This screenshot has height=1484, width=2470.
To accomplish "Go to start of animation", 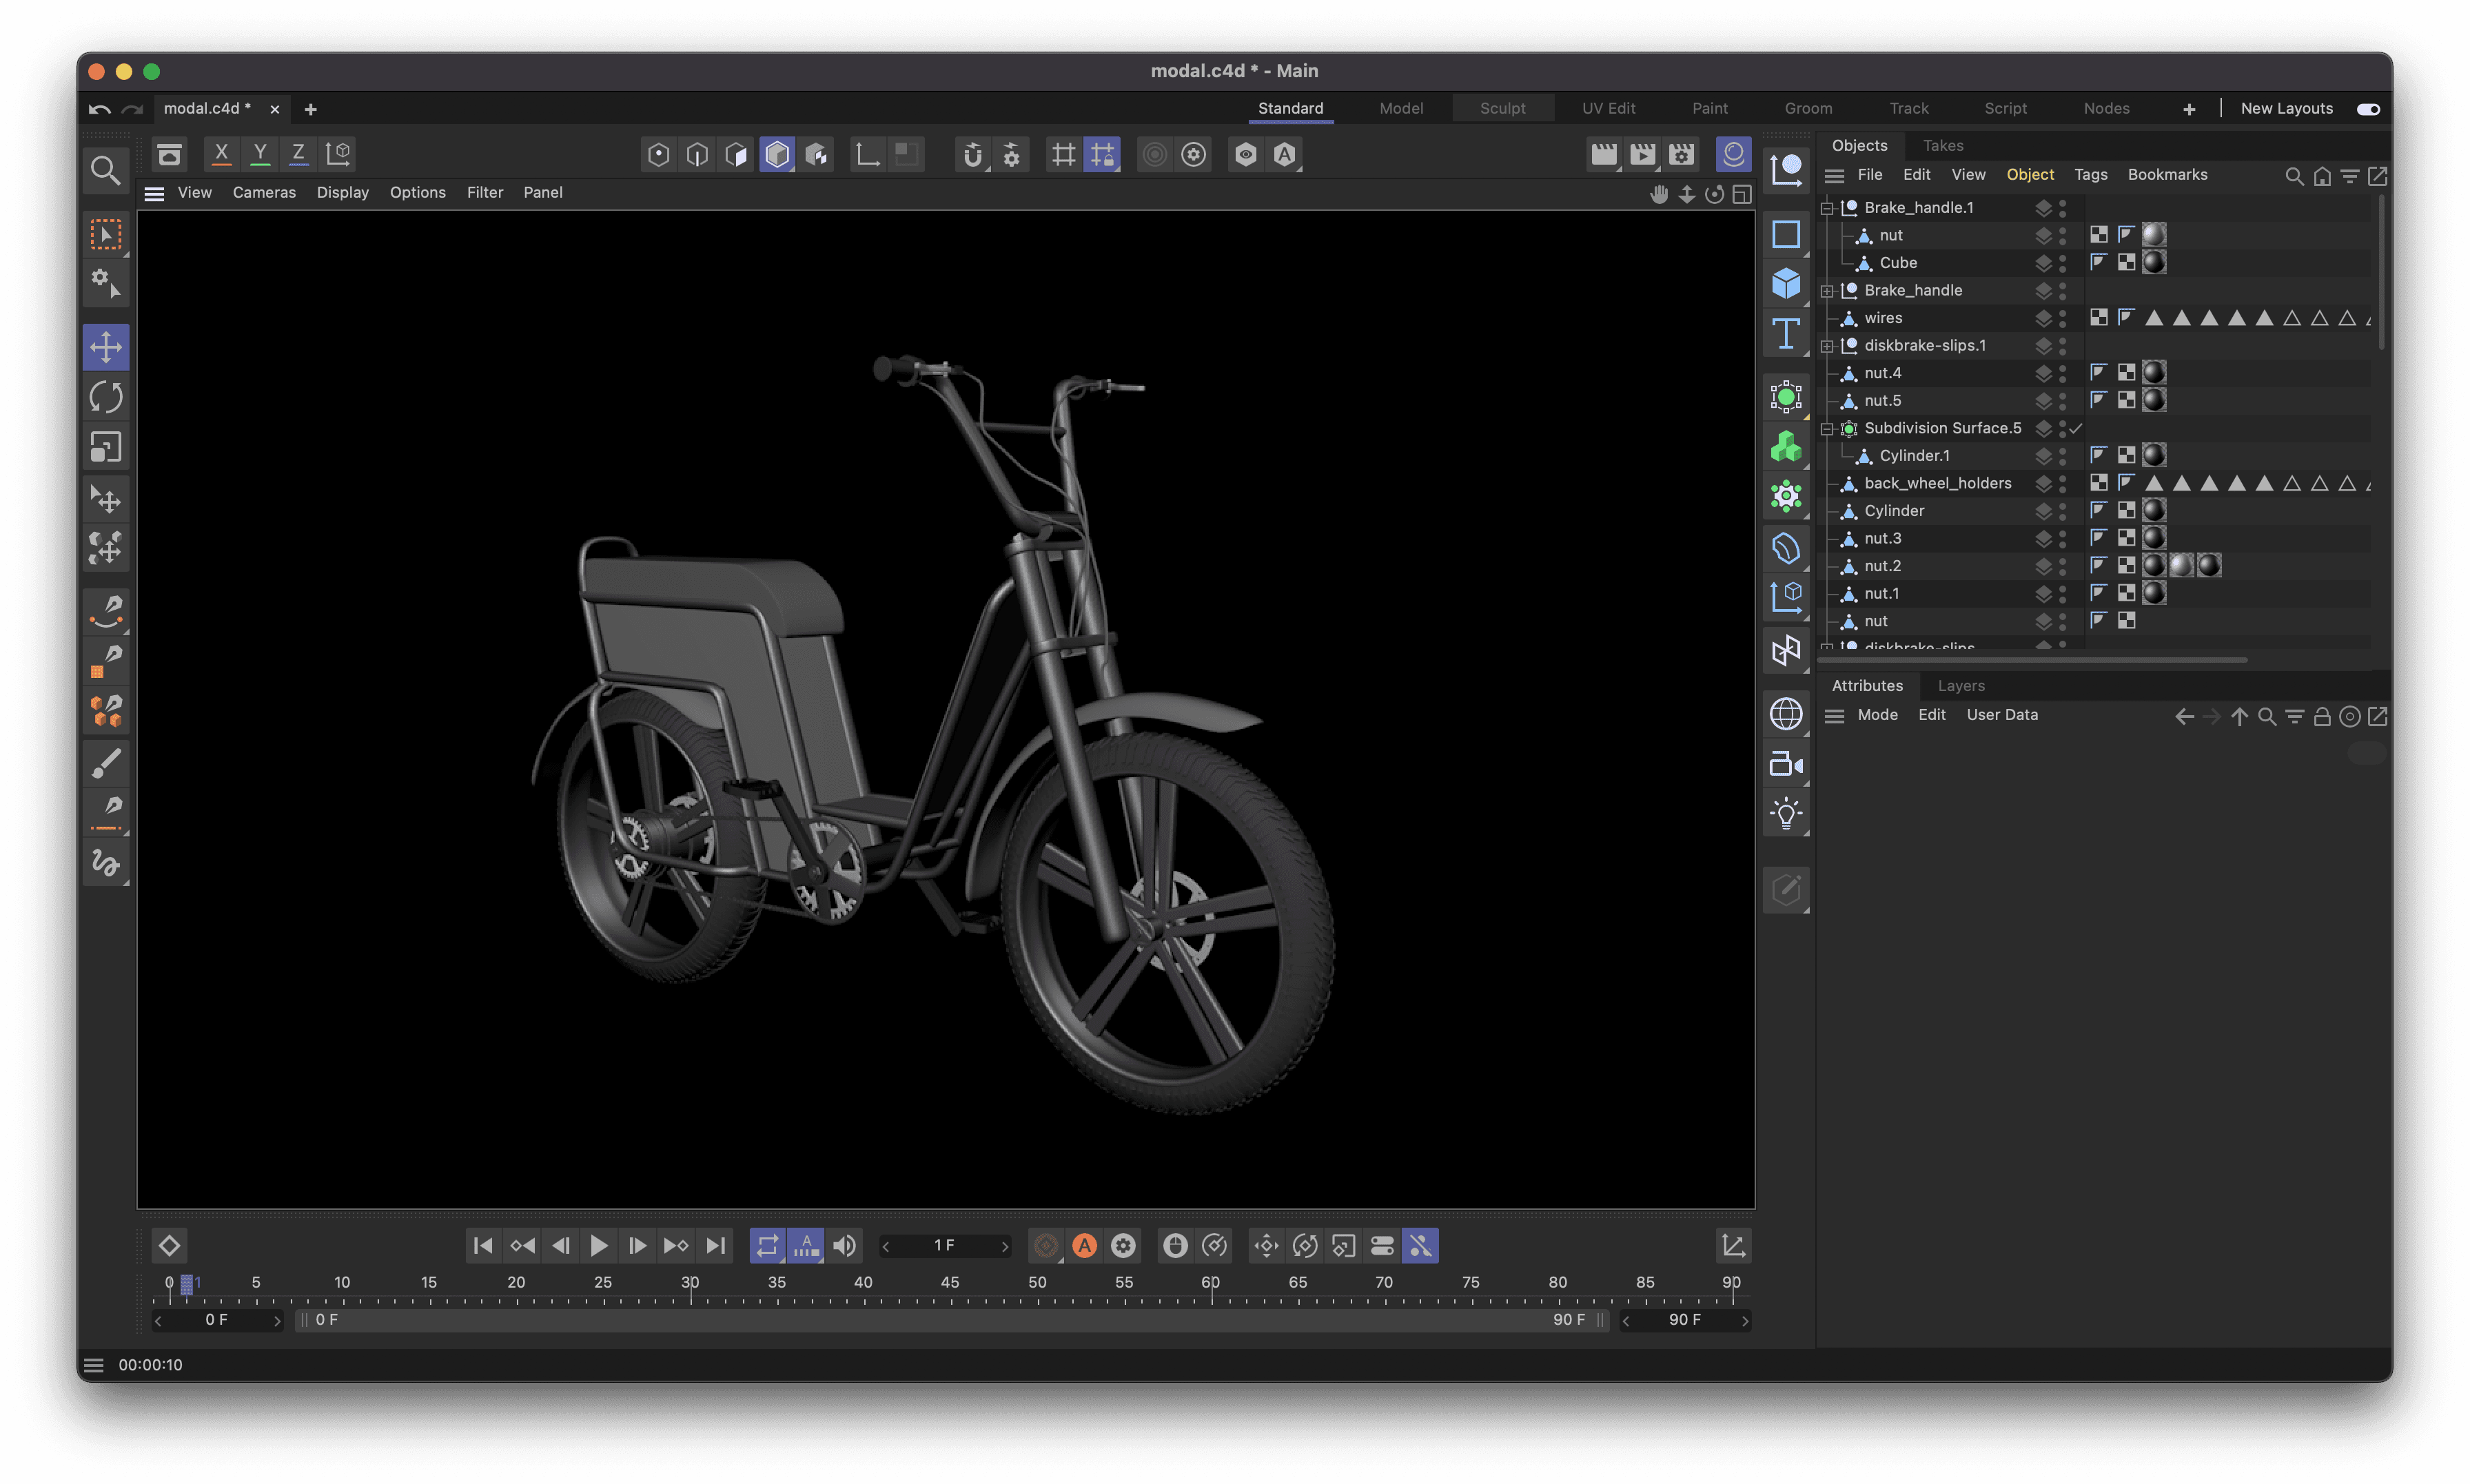I will (483, 1245).
